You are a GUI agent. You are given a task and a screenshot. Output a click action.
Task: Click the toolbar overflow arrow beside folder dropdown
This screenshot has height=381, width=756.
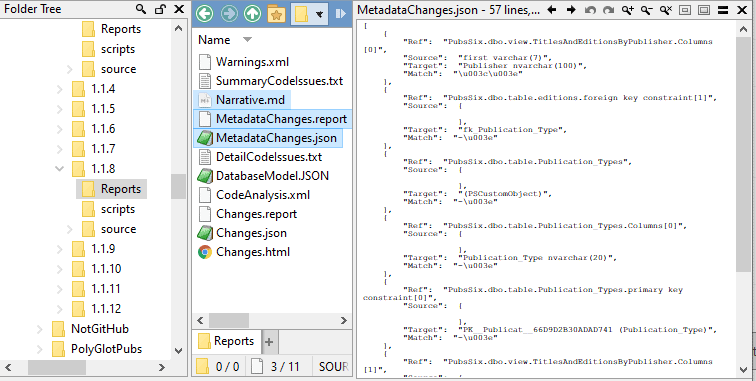(341, 14)
